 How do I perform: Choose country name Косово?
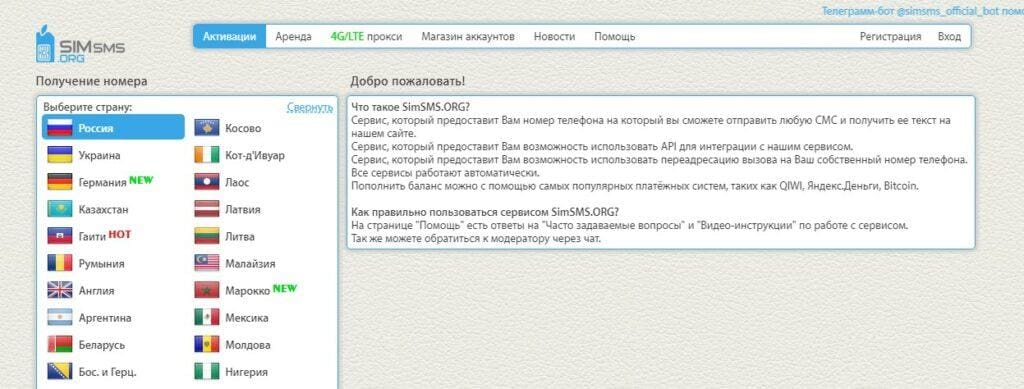243,129
